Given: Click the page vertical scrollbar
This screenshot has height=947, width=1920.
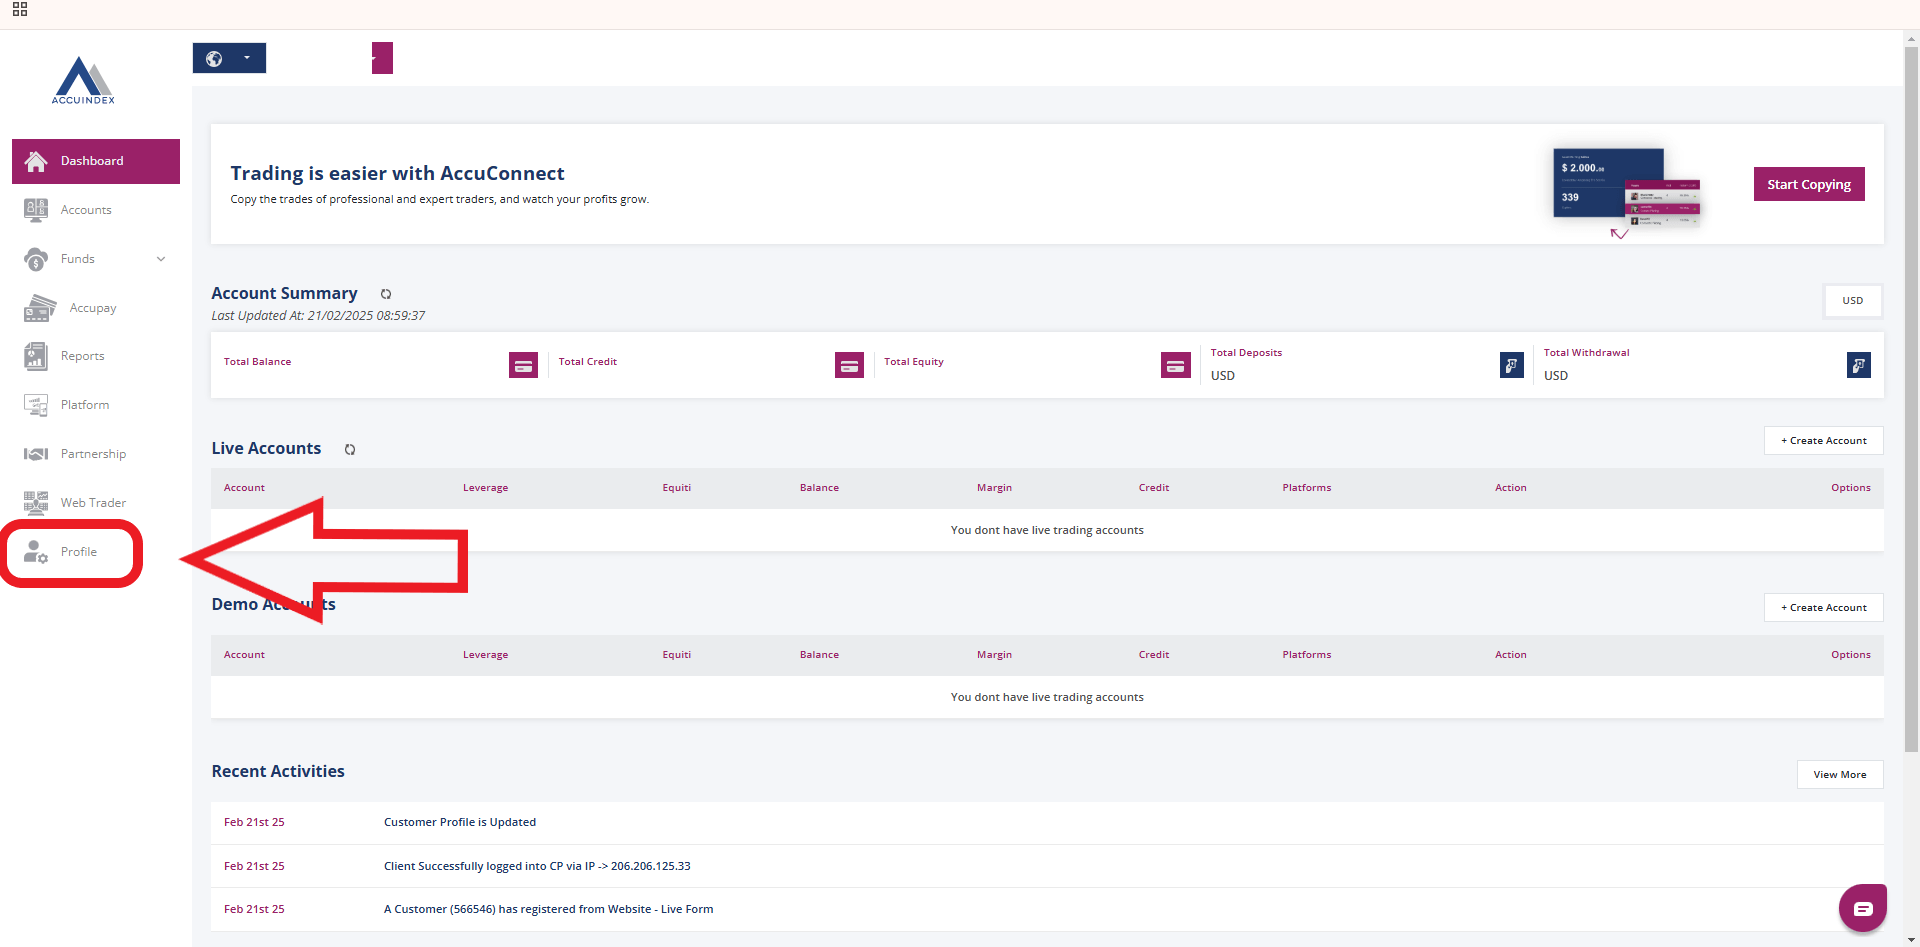Looking at the screenshot, I should point(1911,400).
